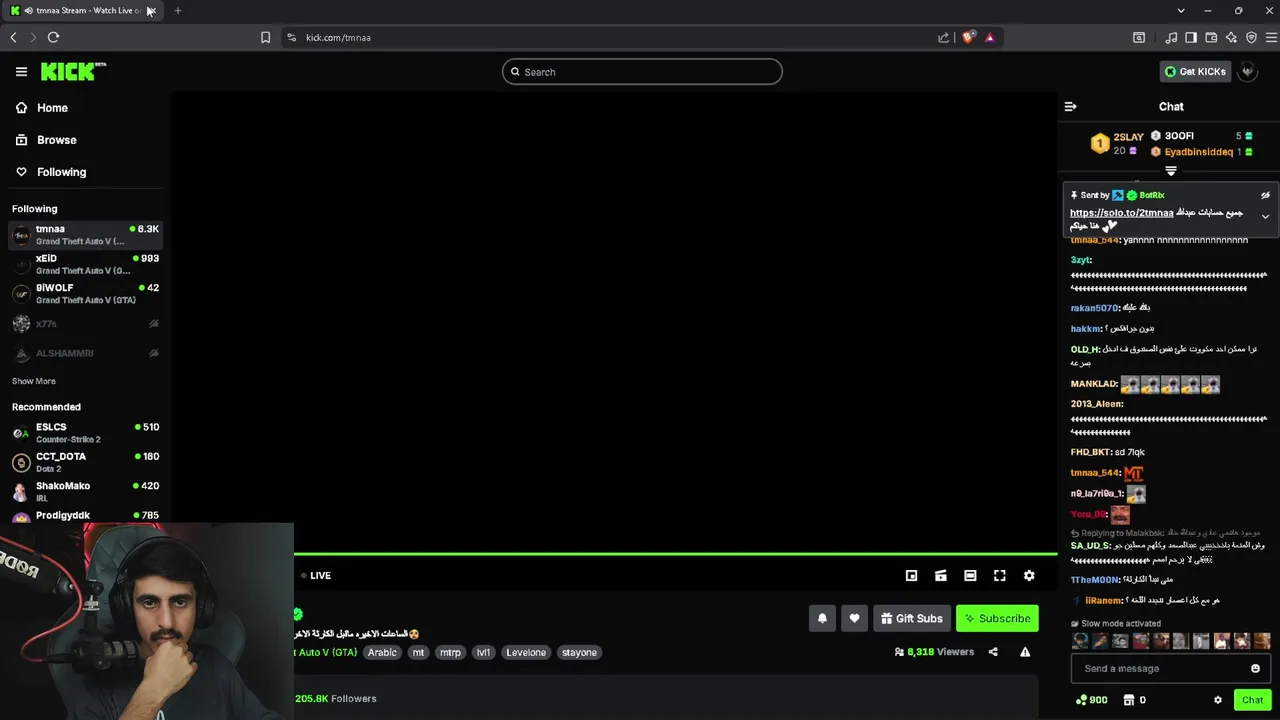Click the Get KICKs button

coord(1195,72)
